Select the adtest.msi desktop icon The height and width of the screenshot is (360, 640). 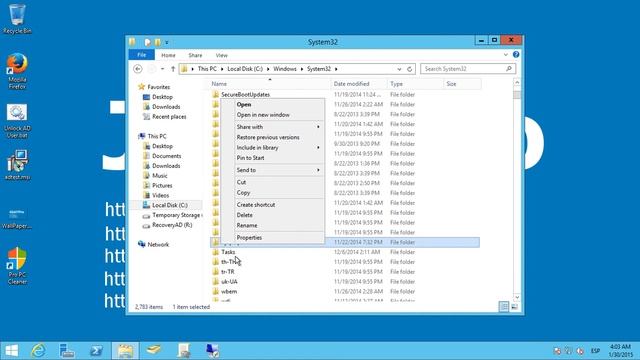[x=17, y=165]
